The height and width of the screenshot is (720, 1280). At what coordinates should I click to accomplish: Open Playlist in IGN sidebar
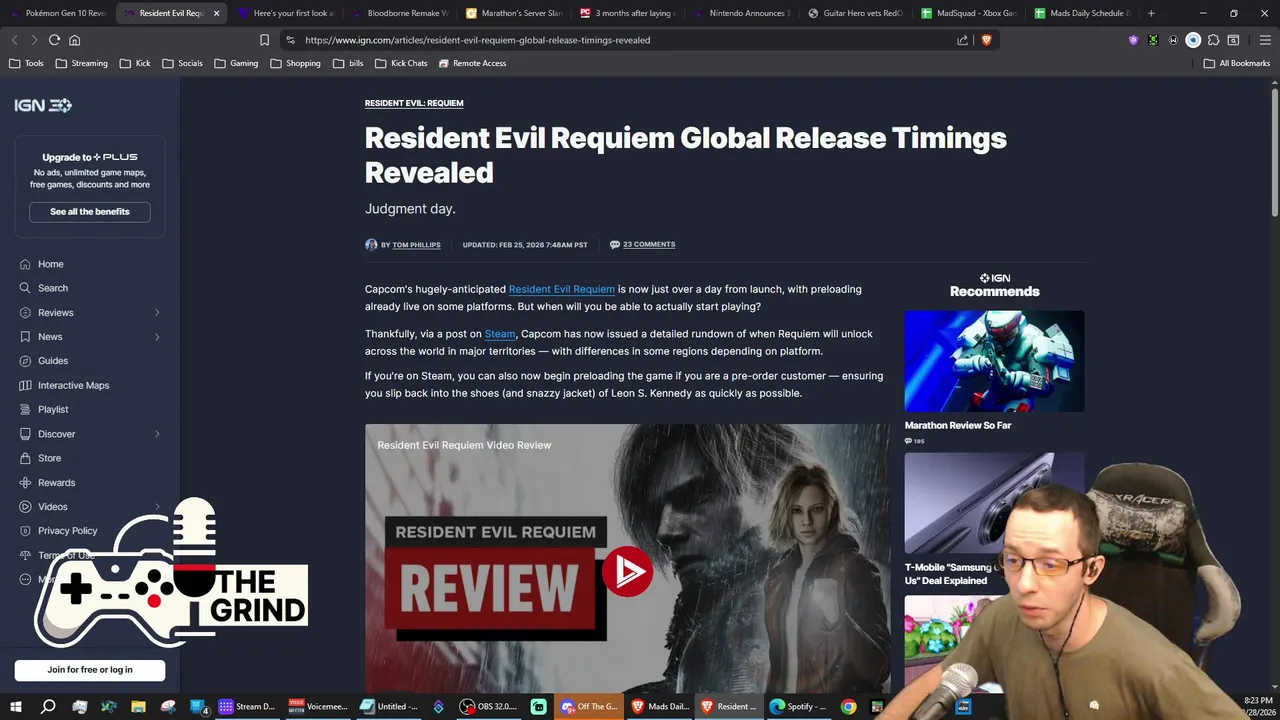pyautogui.click(x=53, y=409)
